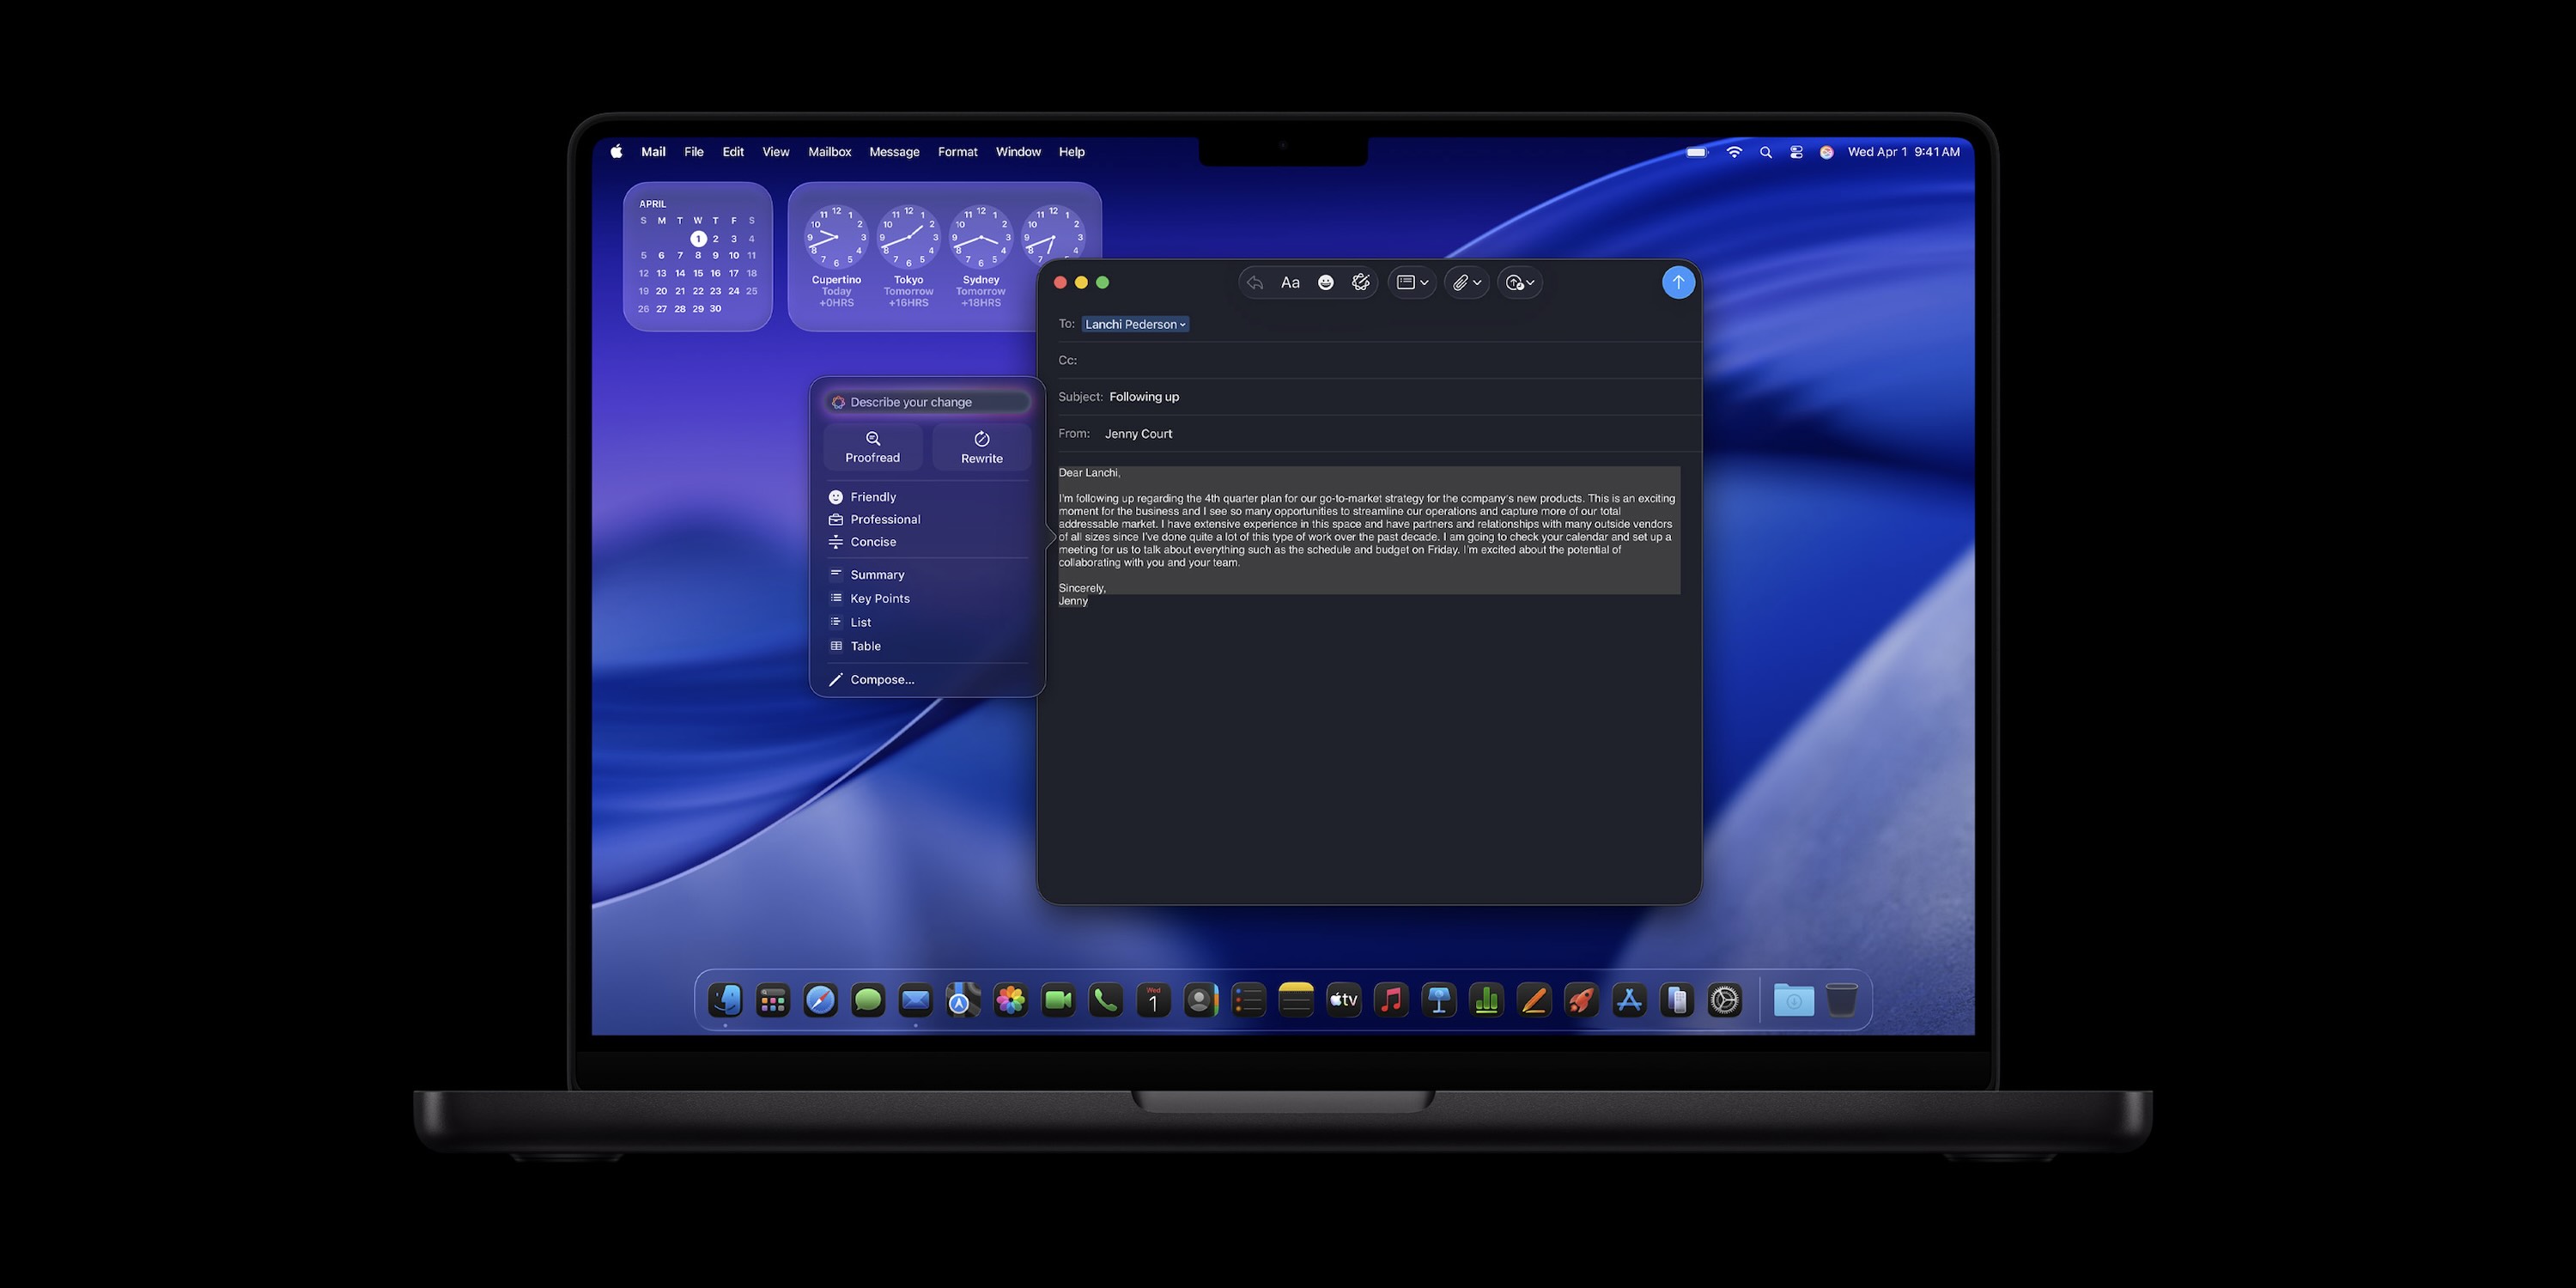
Task: Open the attachment options chevron
Action: coord(1477,282)
